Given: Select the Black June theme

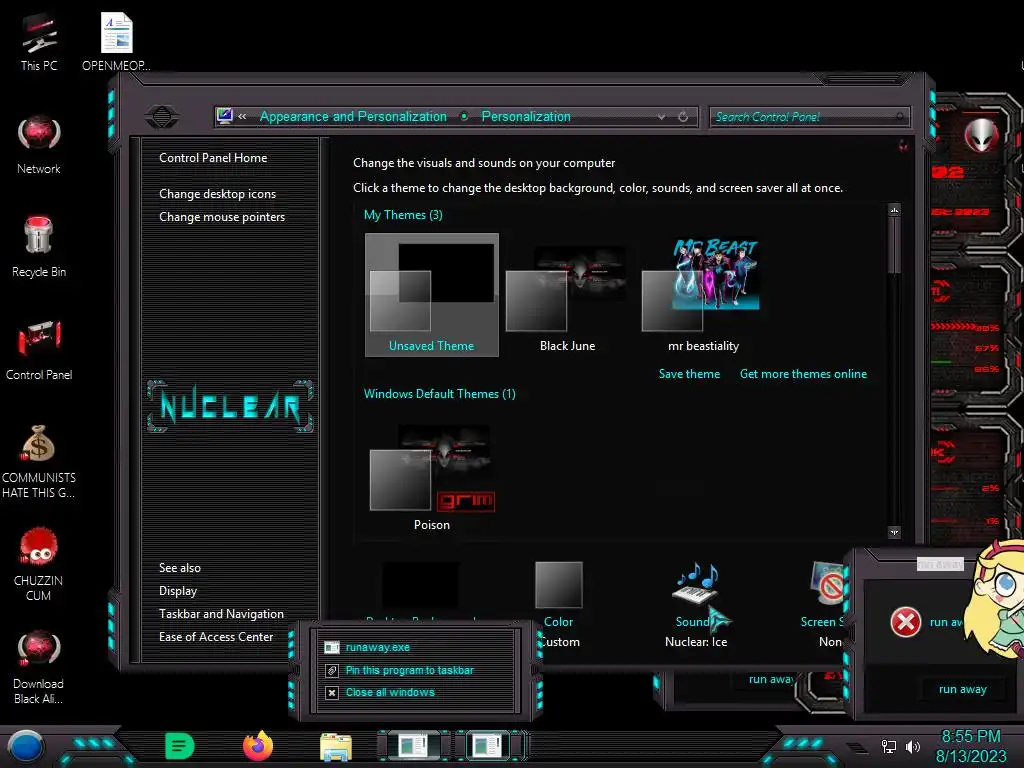Looking at the screenshot, I should tap(567, 297).
